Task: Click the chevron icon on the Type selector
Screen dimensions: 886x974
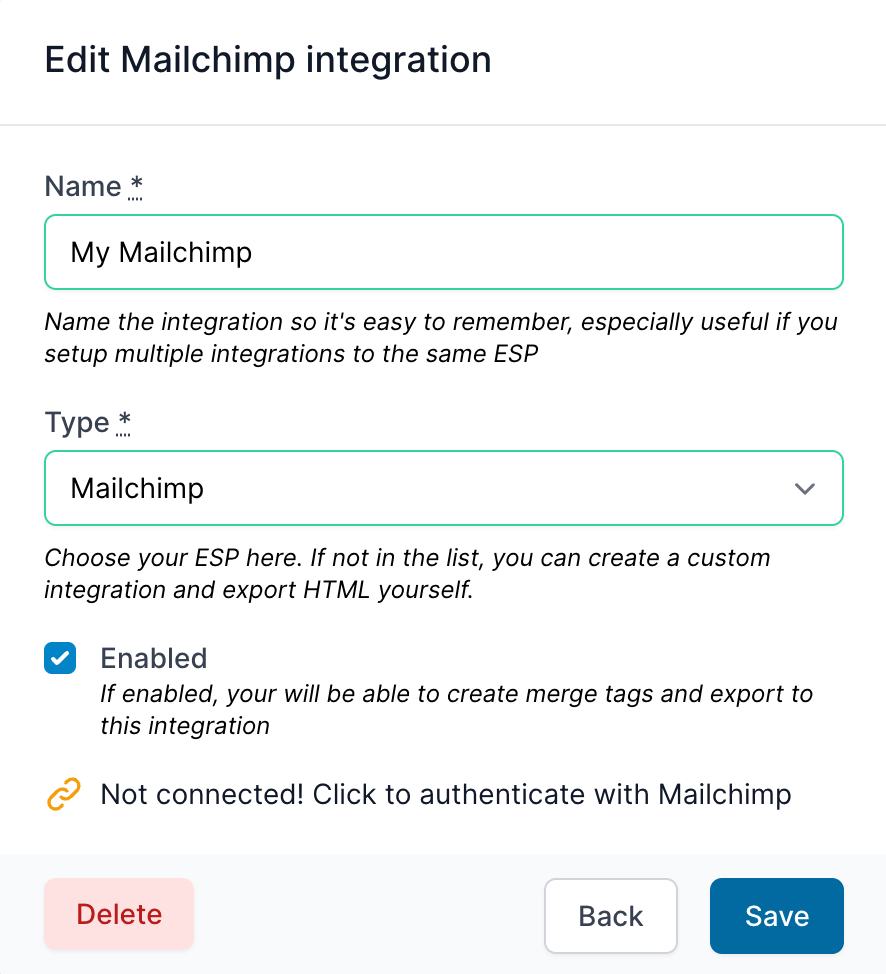Action: coord(804,489)
